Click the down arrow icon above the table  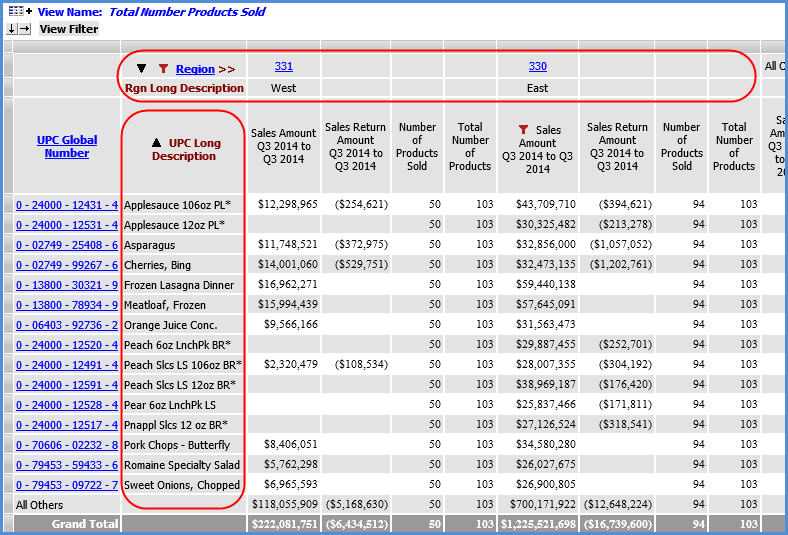pyautogui.click(x=11, y=29)
